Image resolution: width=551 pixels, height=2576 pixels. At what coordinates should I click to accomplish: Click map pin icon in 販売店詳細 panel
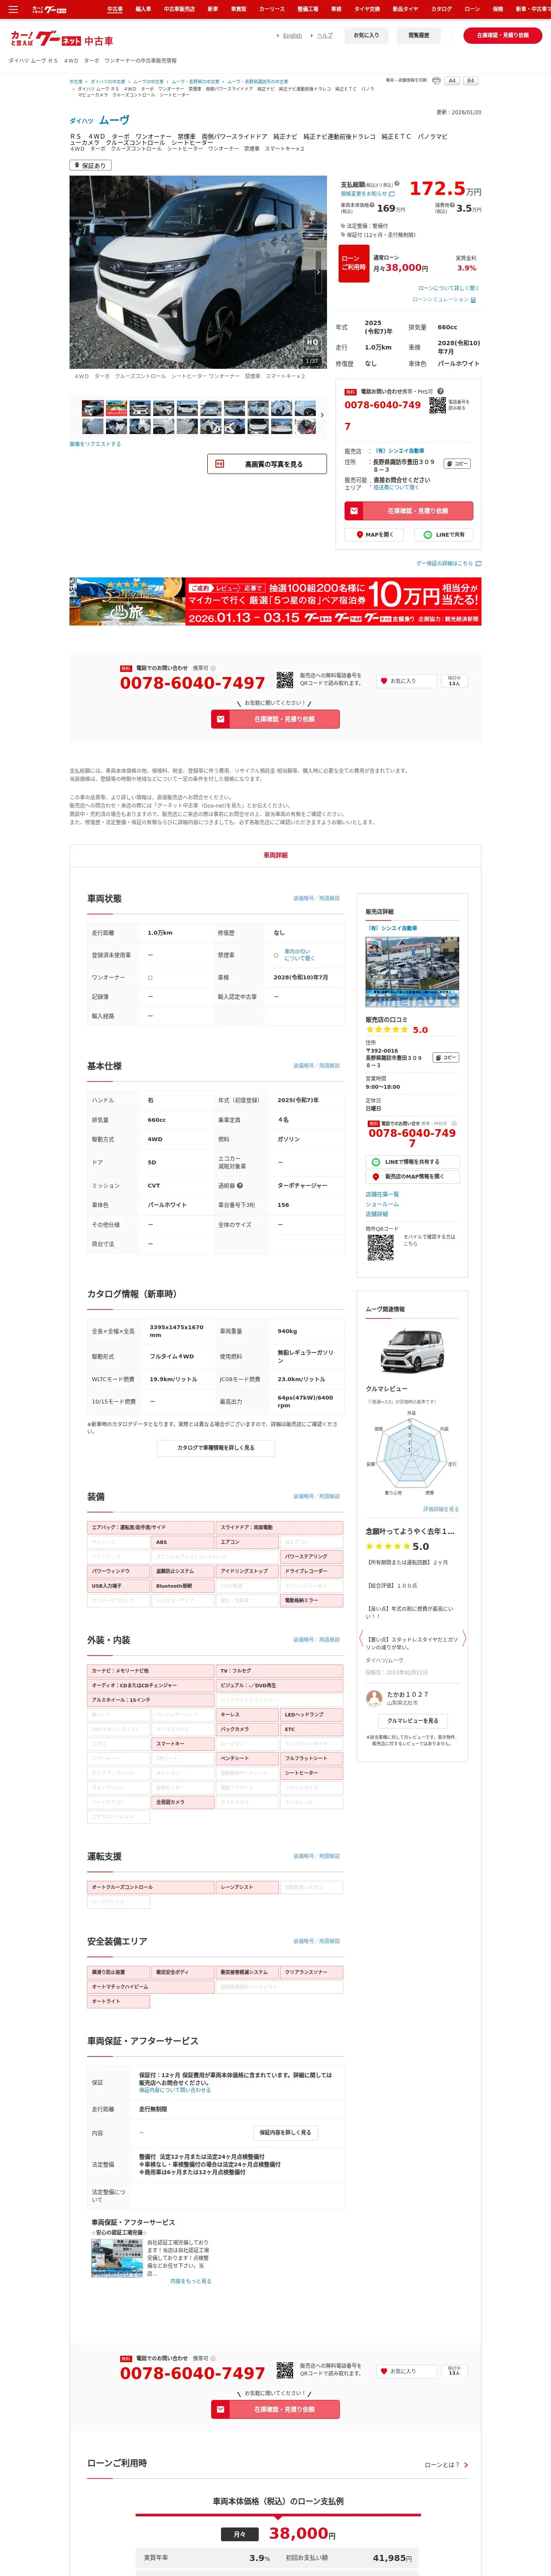(376, 1177)
